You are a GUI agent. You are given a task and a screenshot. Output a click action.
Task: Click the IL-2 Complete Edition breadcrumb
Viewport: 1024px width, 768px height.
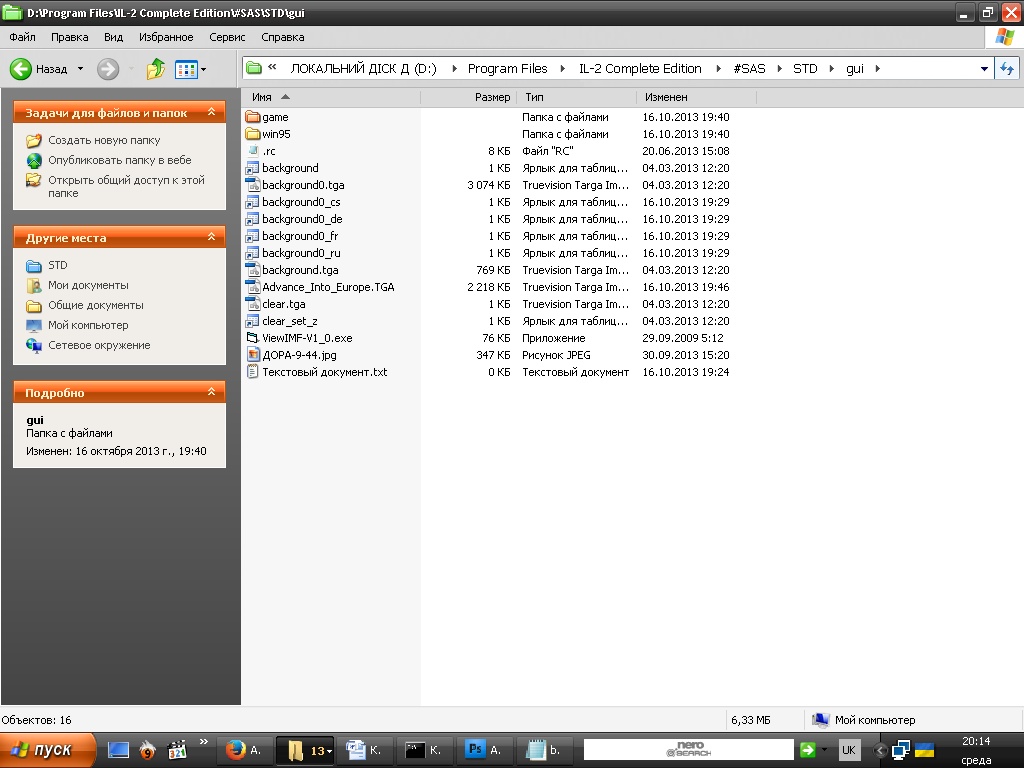[640, 69]
